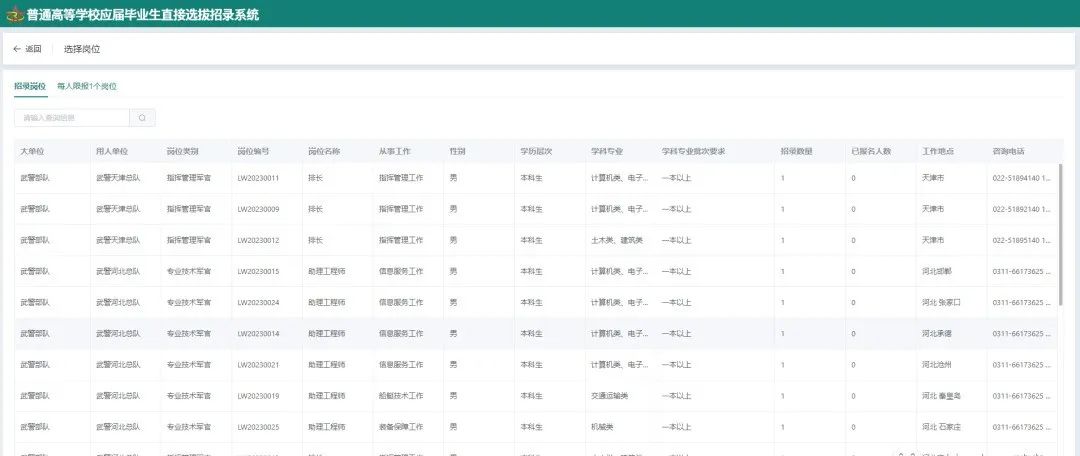The height and width of the screenshot is (456, 1080).
Task: Click the 返回 back arrow
Action: (27, 49)
